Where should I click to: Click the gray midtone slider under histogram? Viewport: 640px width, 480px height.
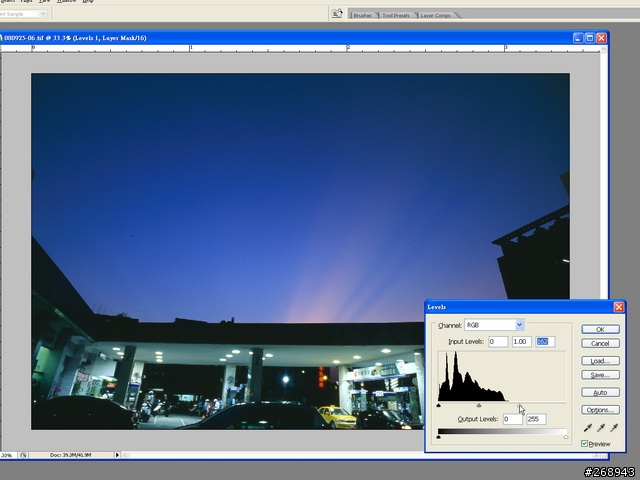479,405
